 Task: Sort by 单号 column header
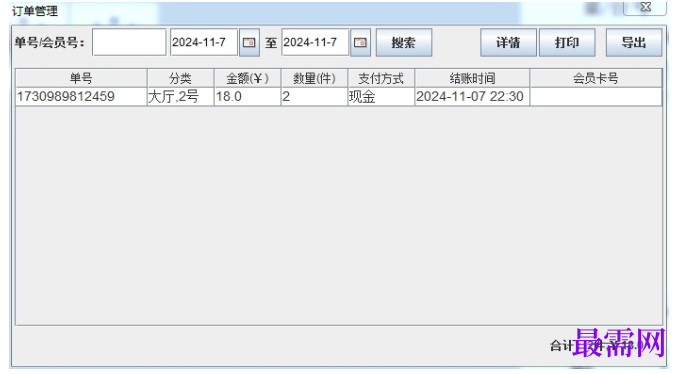(x=81, y=78)
